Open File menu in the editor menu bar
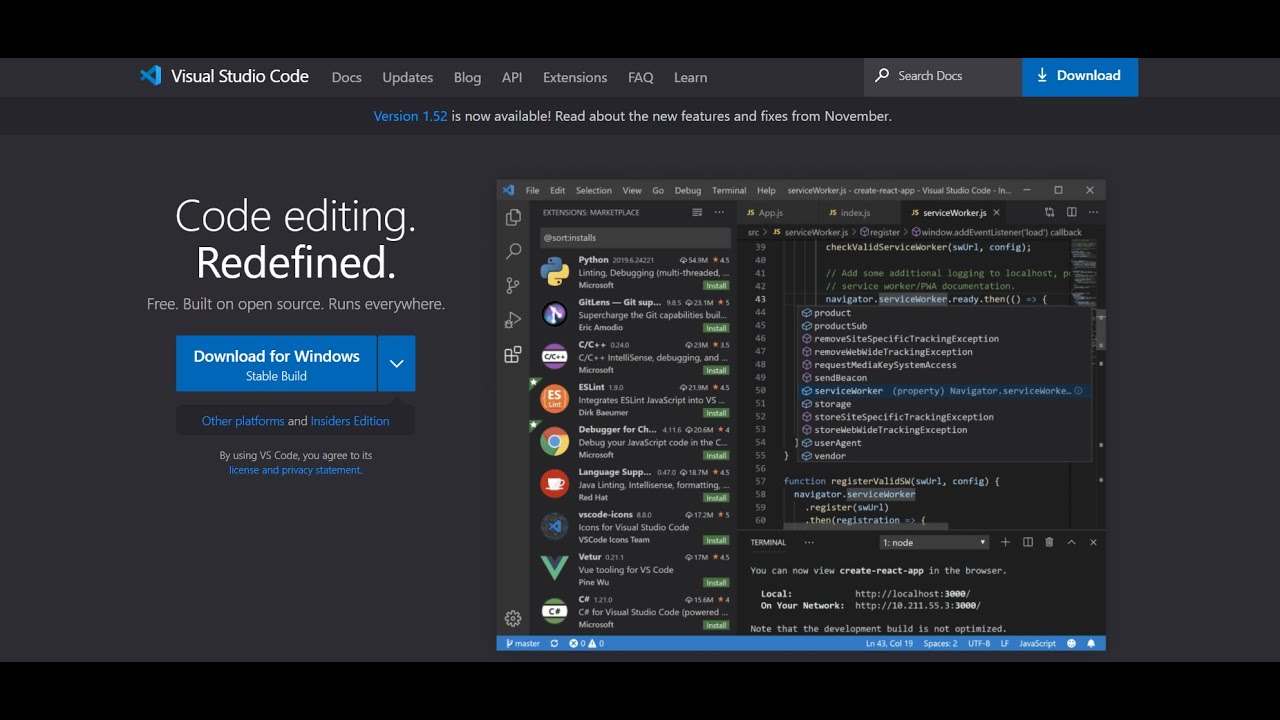Viewport: 1280px width, 720px height. click(x=532, y=190)
